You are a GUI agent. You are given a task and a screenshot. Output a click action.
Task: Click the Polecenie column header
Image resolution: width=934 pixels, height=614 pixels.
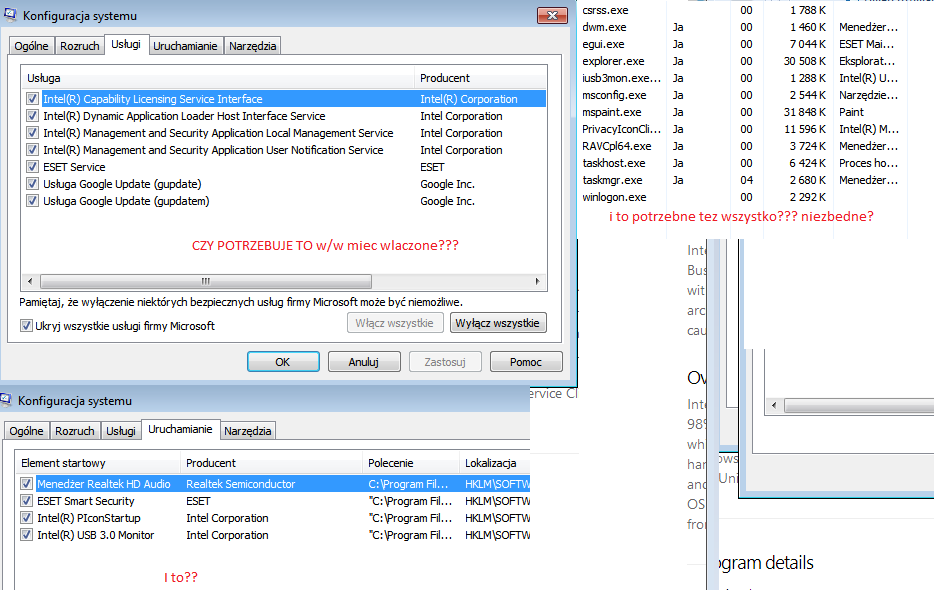click(x=410, y=463)
